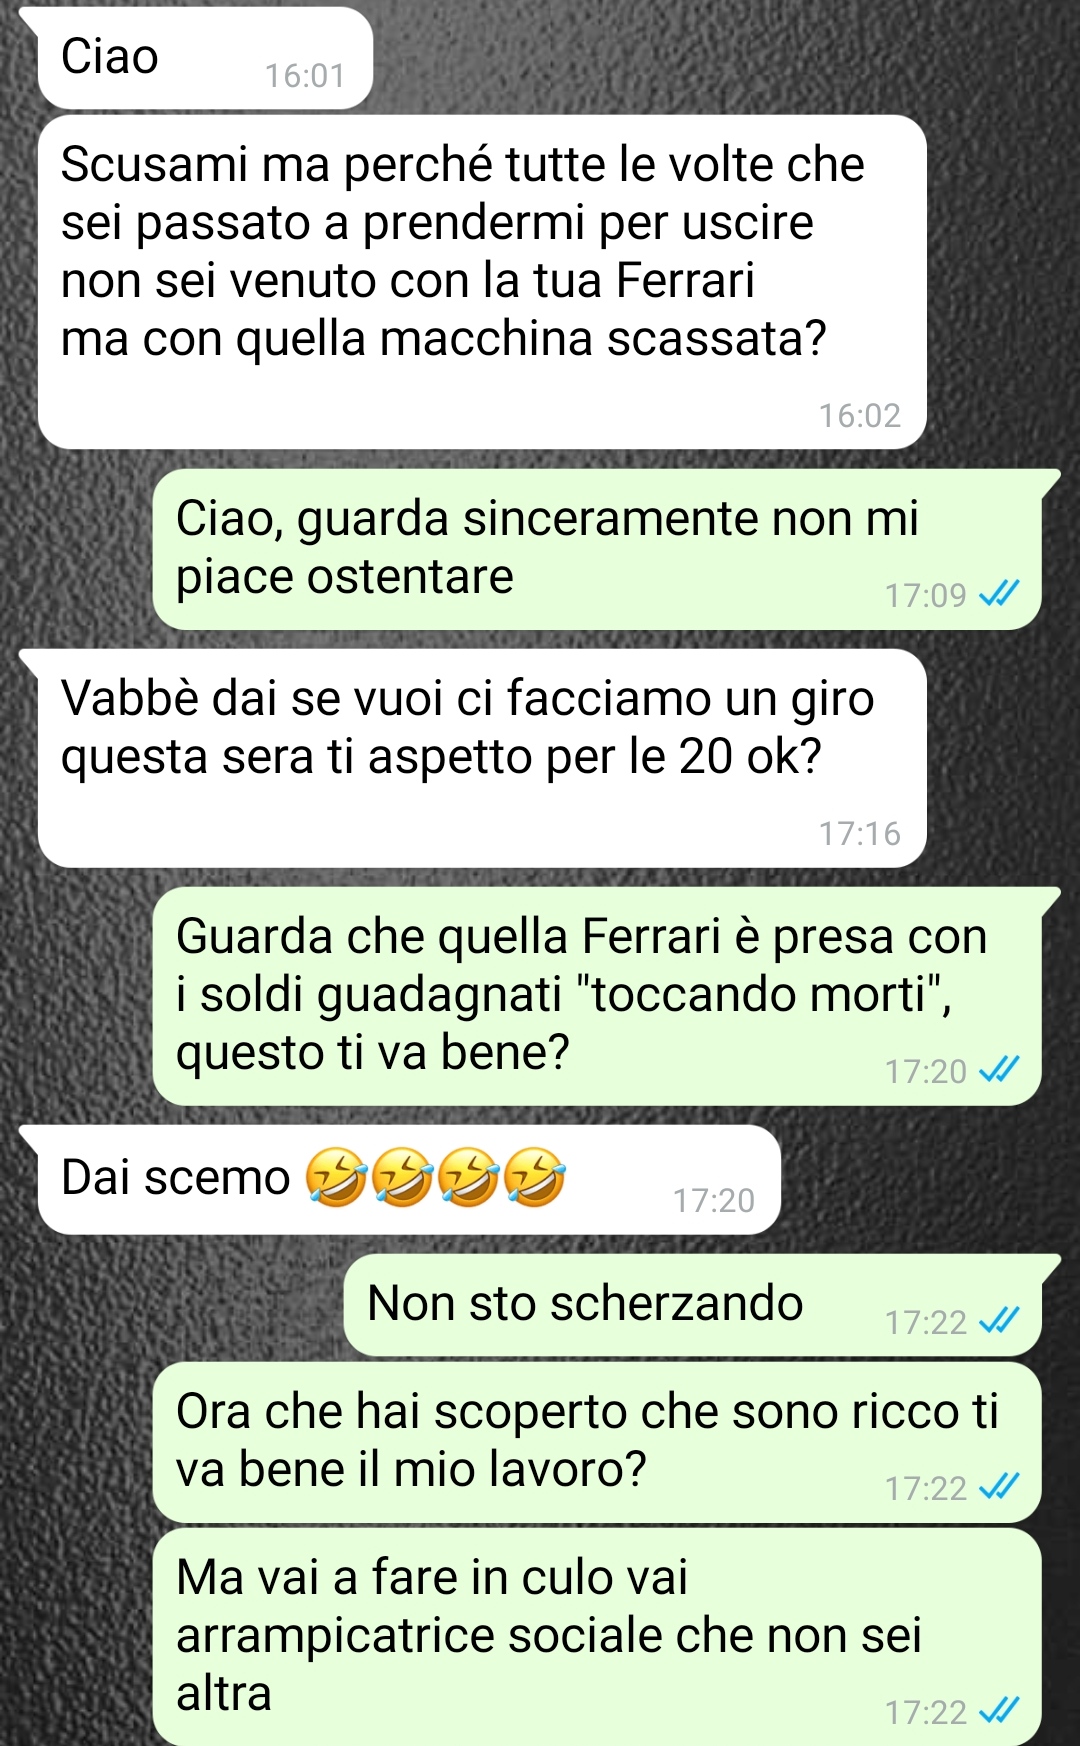Click the double checkmark on the last message

[x=998, y=1711]
